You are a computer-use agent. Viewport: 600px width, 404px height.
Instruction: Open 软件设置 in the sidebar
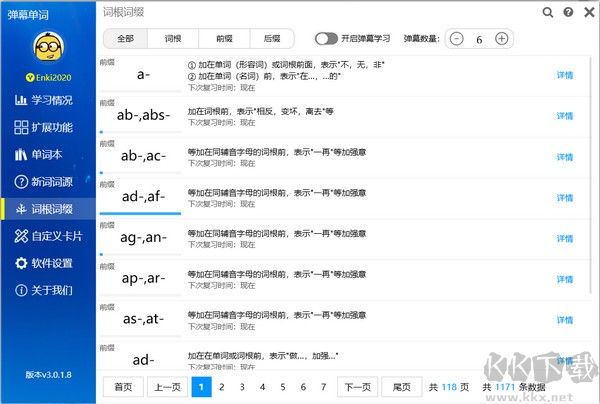pyautogui.click(x=48, y=263)
